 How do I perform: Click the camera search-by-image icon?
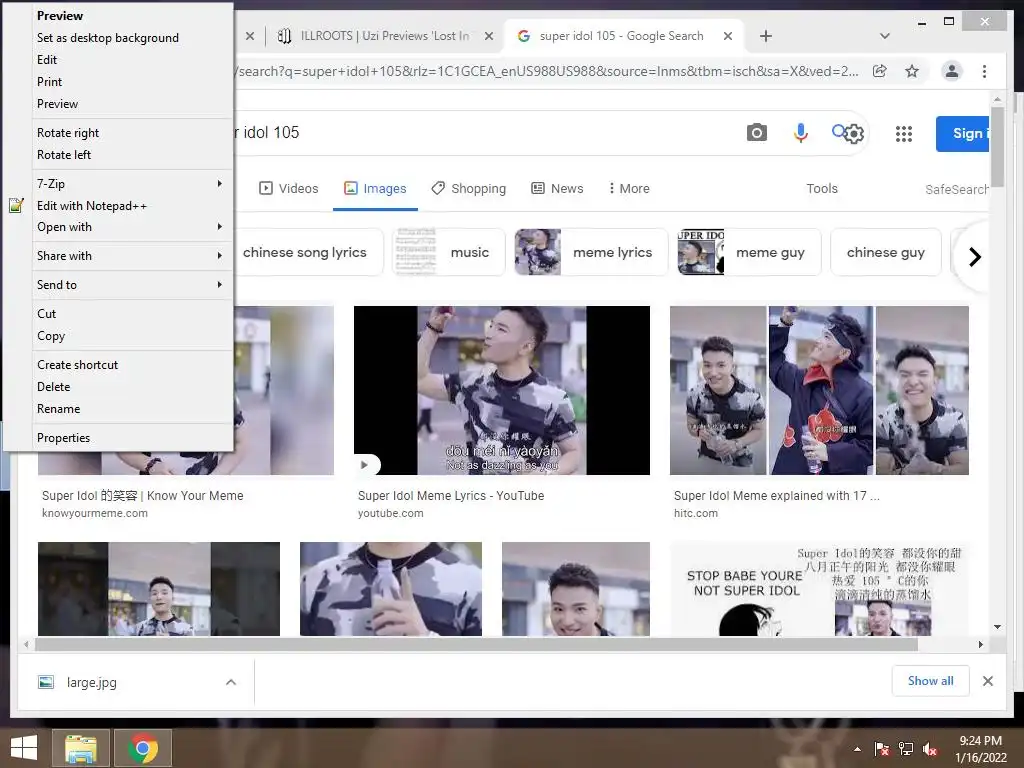point(756,133)
